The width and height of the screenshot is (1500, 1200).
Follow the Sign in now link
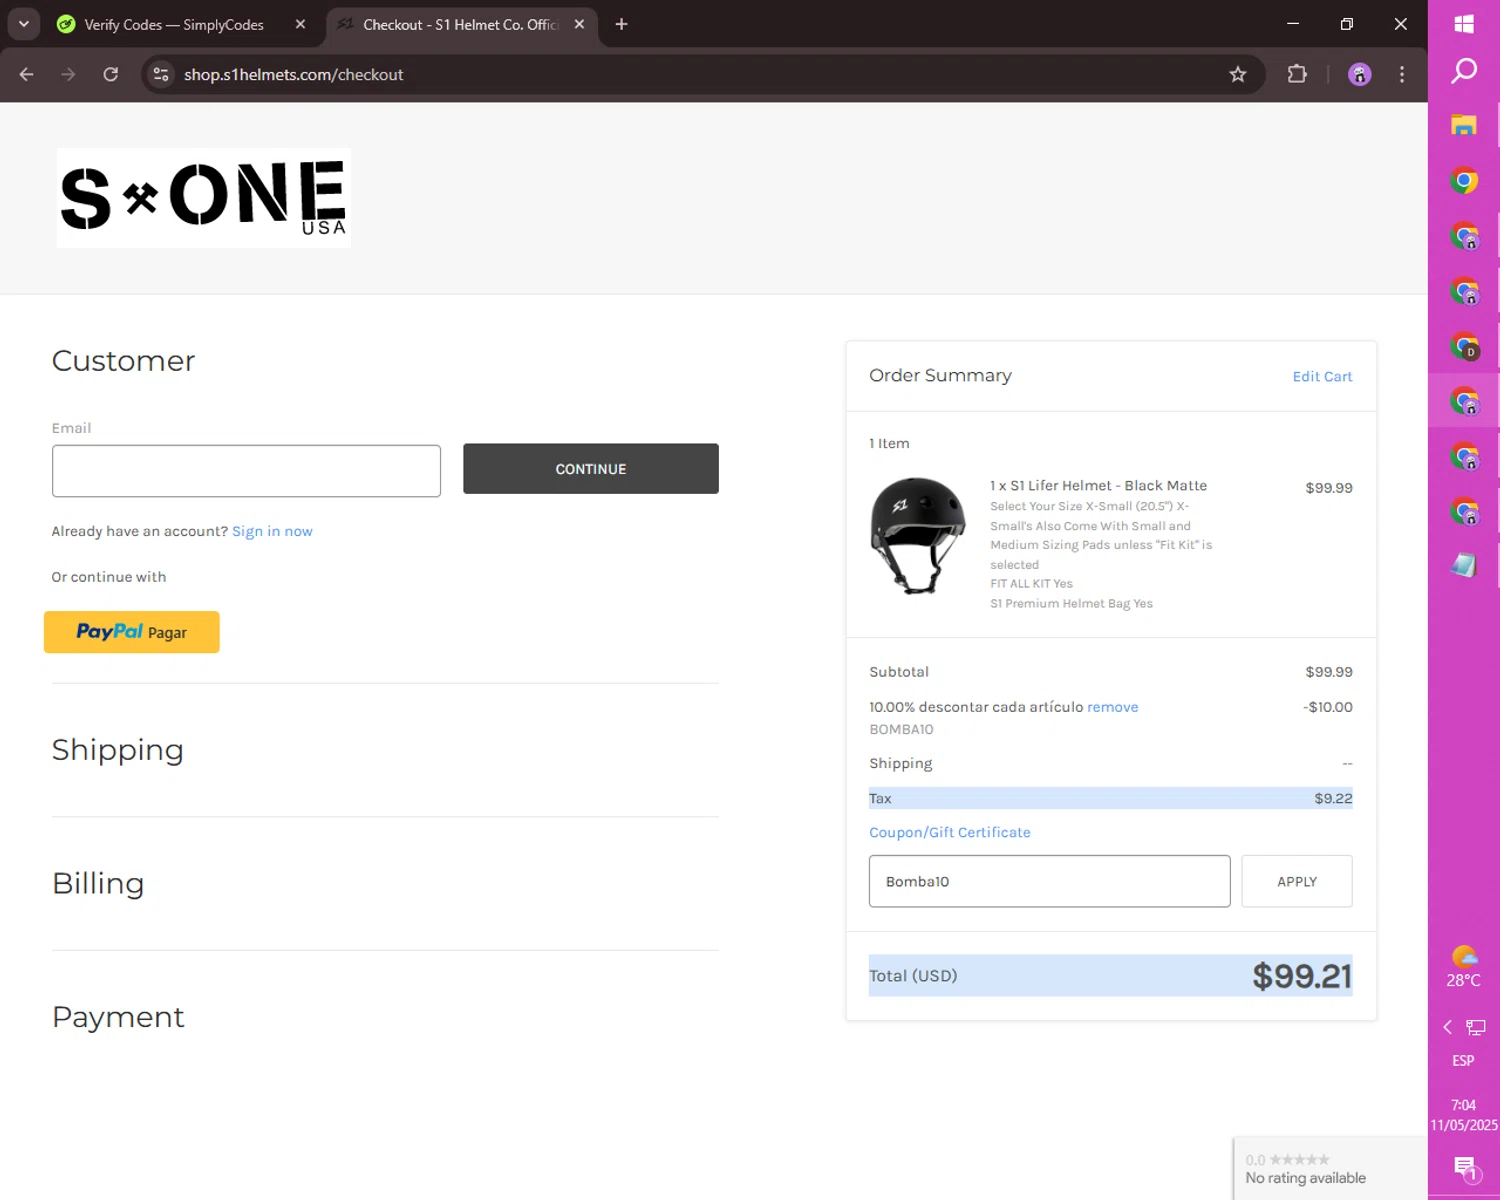tap(272, 531)
